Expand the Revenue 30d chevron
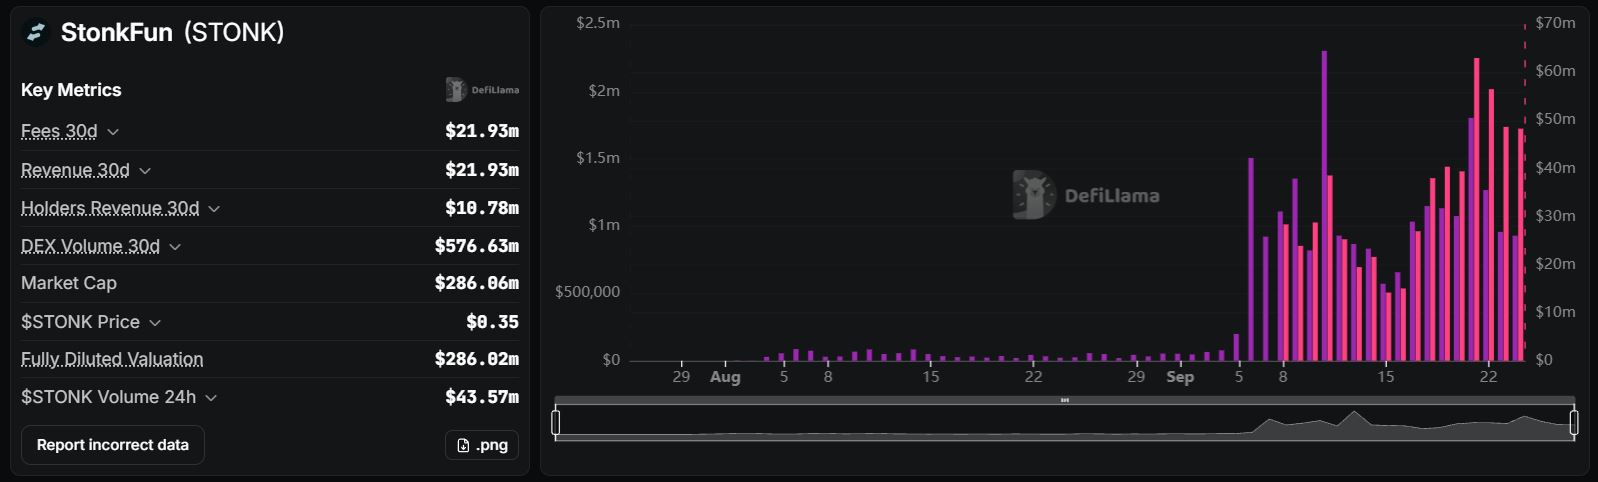The height and width of the screenshot is (482, 1598). tap(145, 171)
